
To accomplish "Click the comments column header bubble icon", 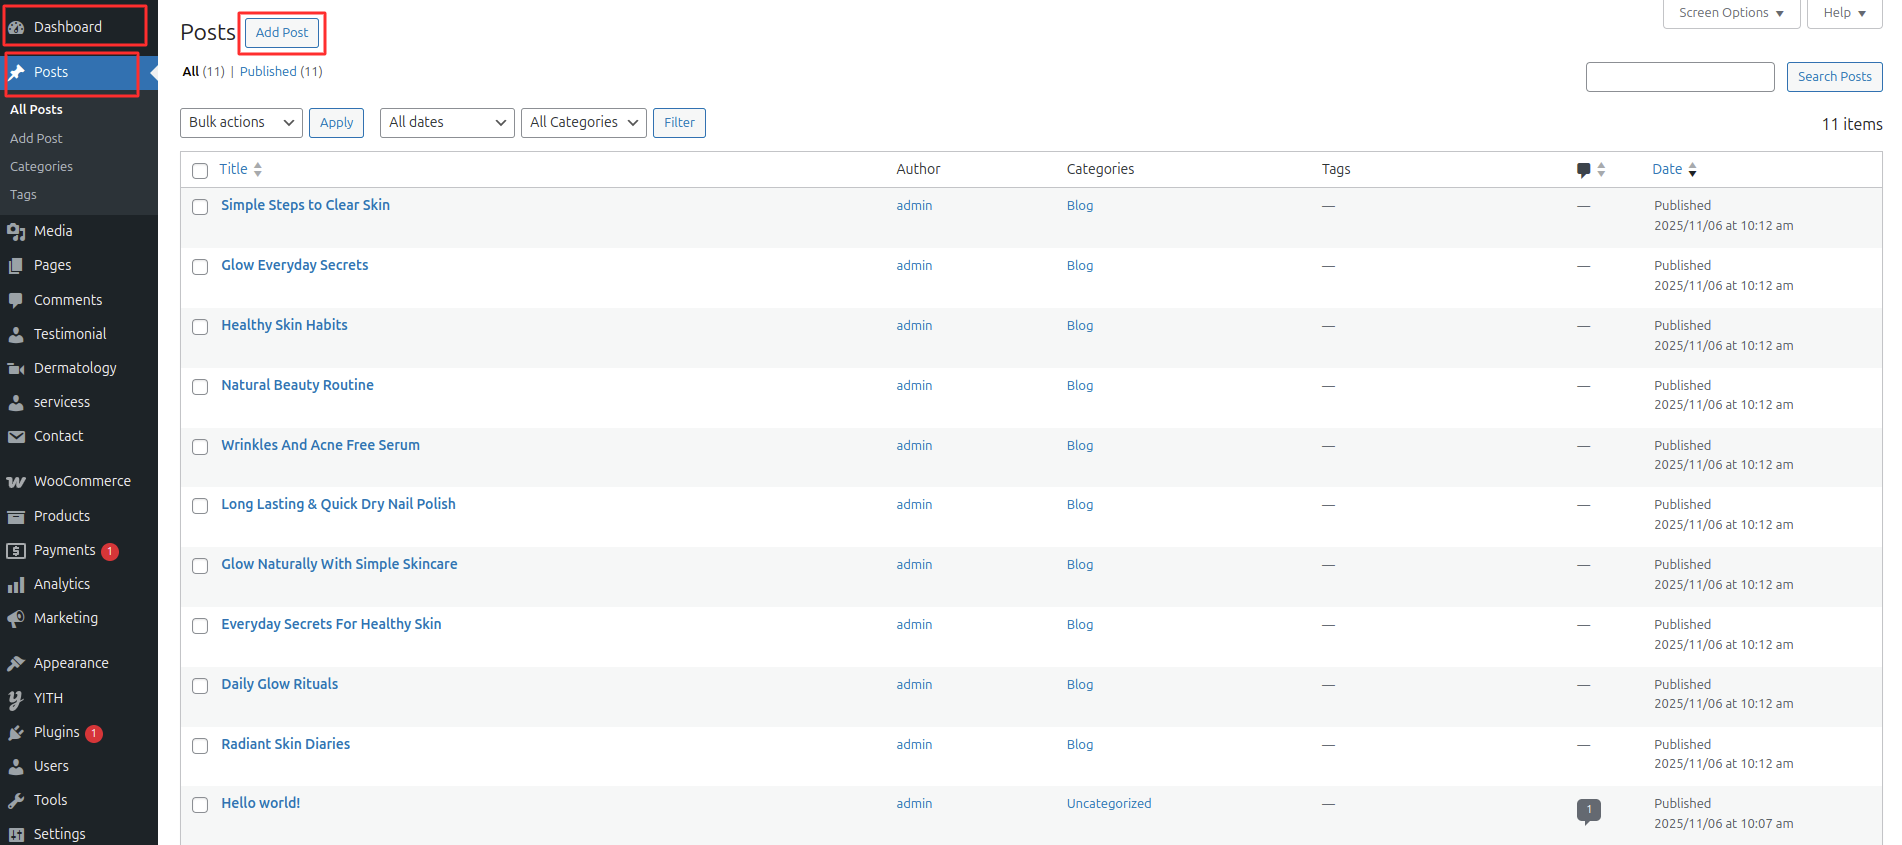I will 1583,170.
